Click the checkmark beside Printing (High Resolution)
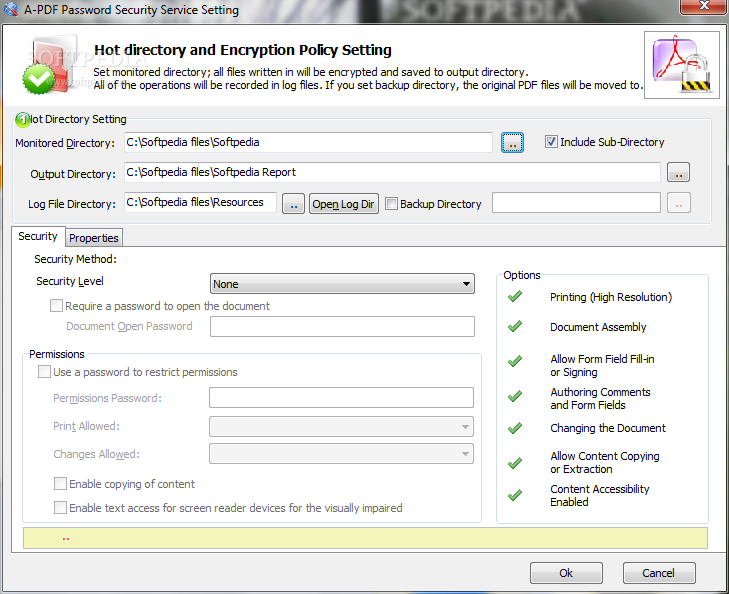This screenshot has height=594, width=729. [x=515, y=296]
